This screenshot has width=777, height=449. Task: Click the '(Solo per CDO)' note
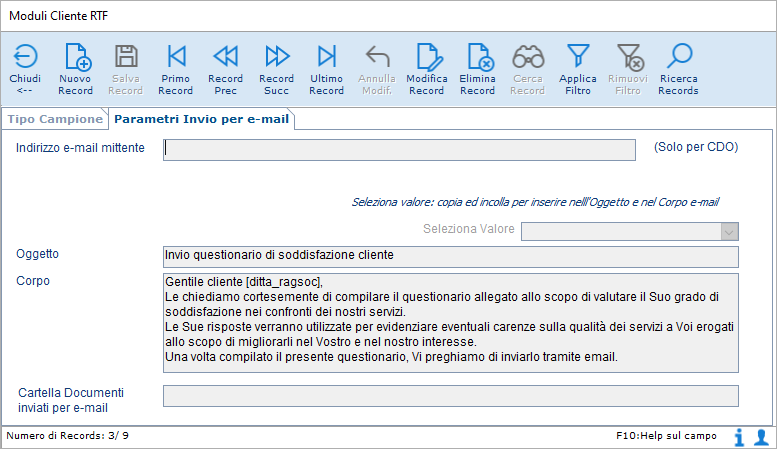pyautogui.click(x=696, y=147)
